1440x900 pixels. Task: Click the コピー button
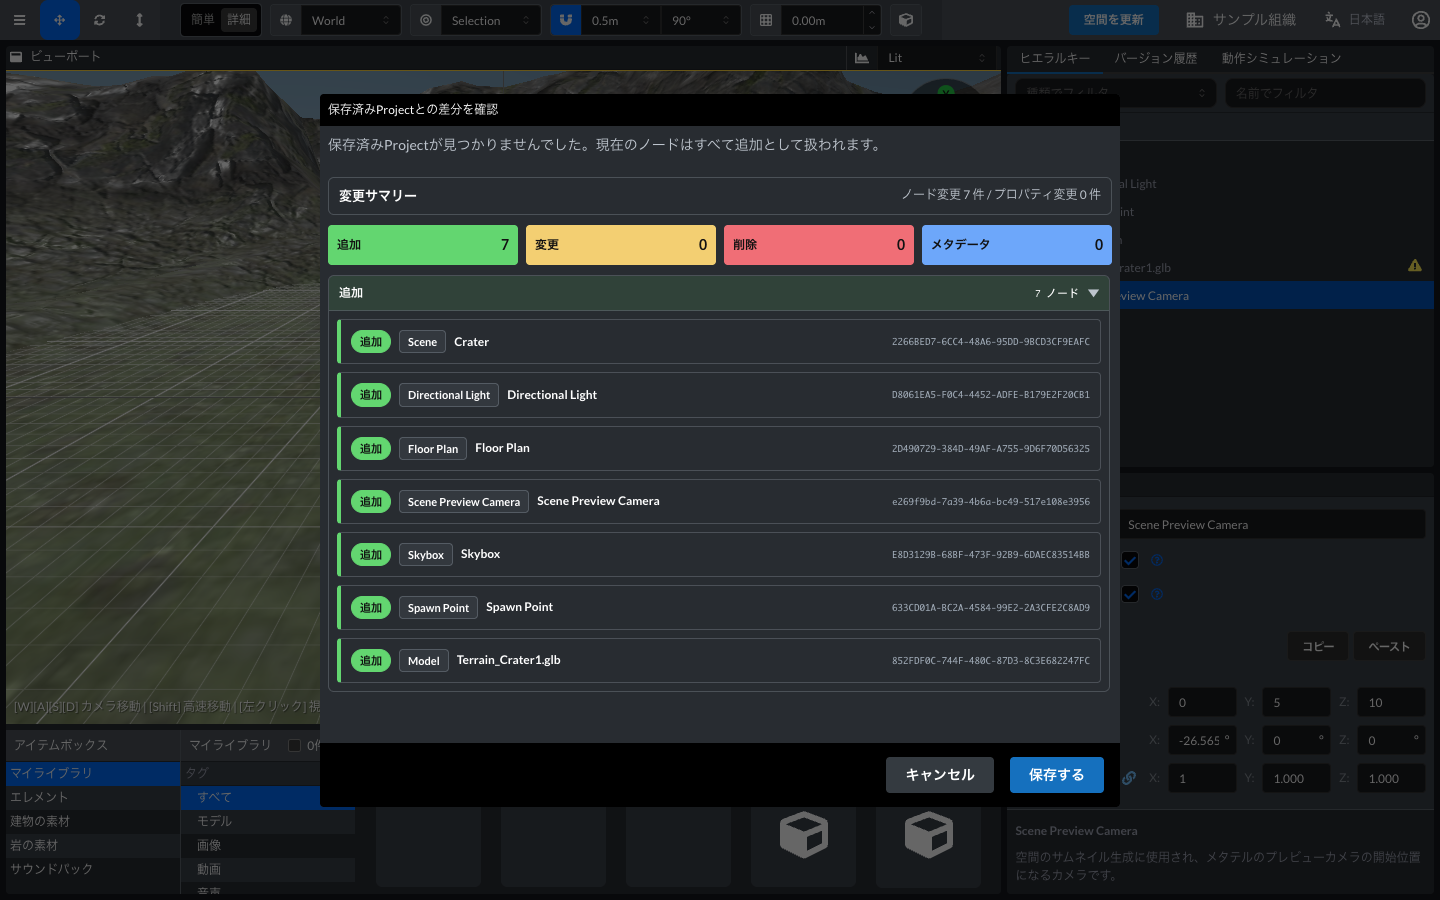[x=1318, y=646]
